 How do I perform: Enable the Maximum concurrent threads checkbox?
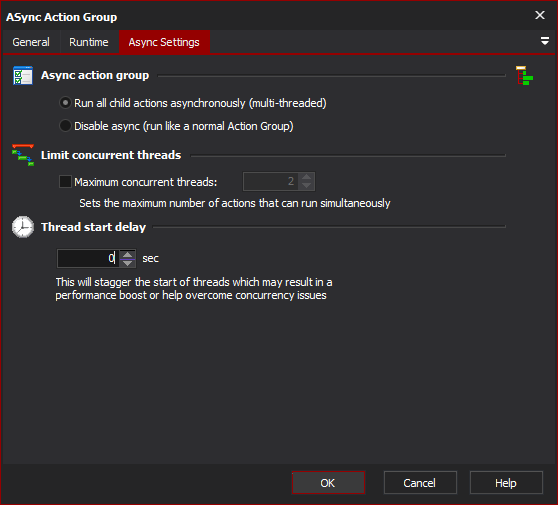click(65, 182)
